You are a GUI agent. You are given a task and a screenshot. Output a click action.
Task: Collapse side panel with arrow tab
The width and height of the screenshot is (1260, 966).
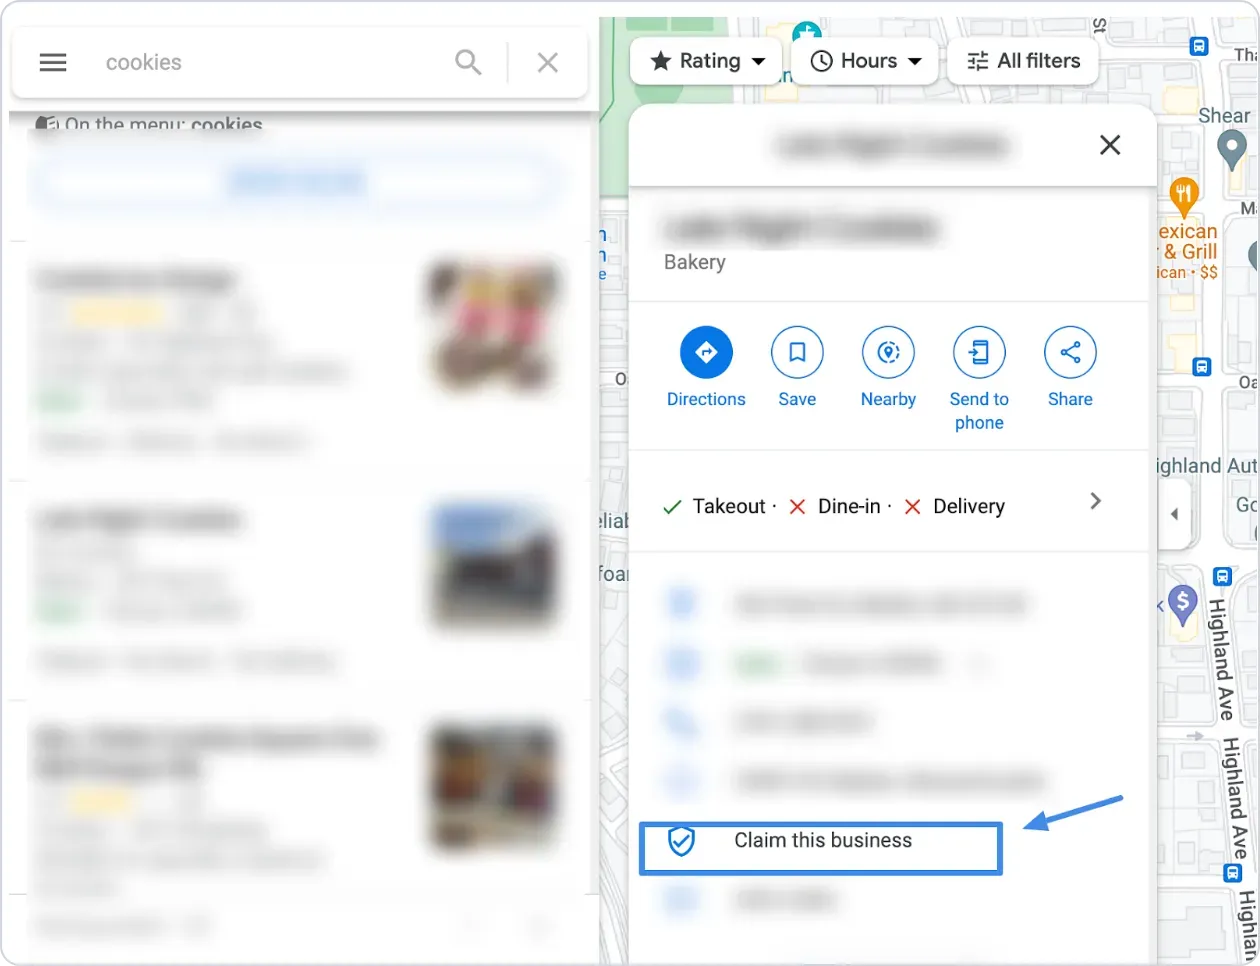pyautogui.click(x=1174, y=514)
